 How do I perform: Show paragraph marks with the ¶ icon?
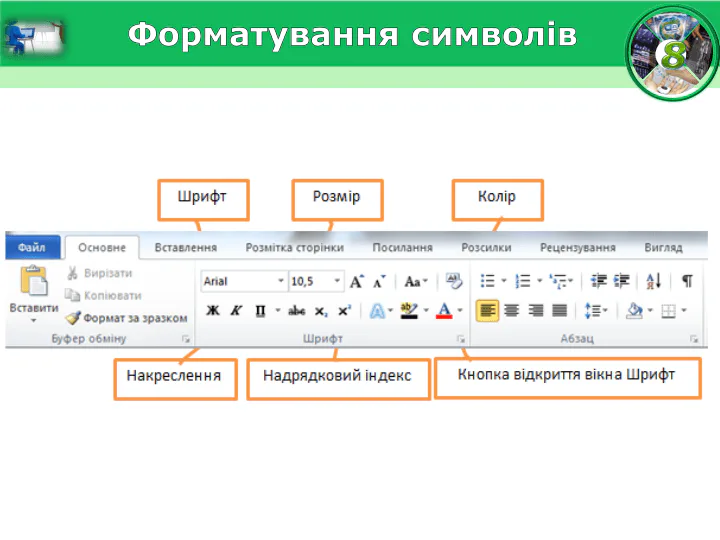tap(687, 281)
